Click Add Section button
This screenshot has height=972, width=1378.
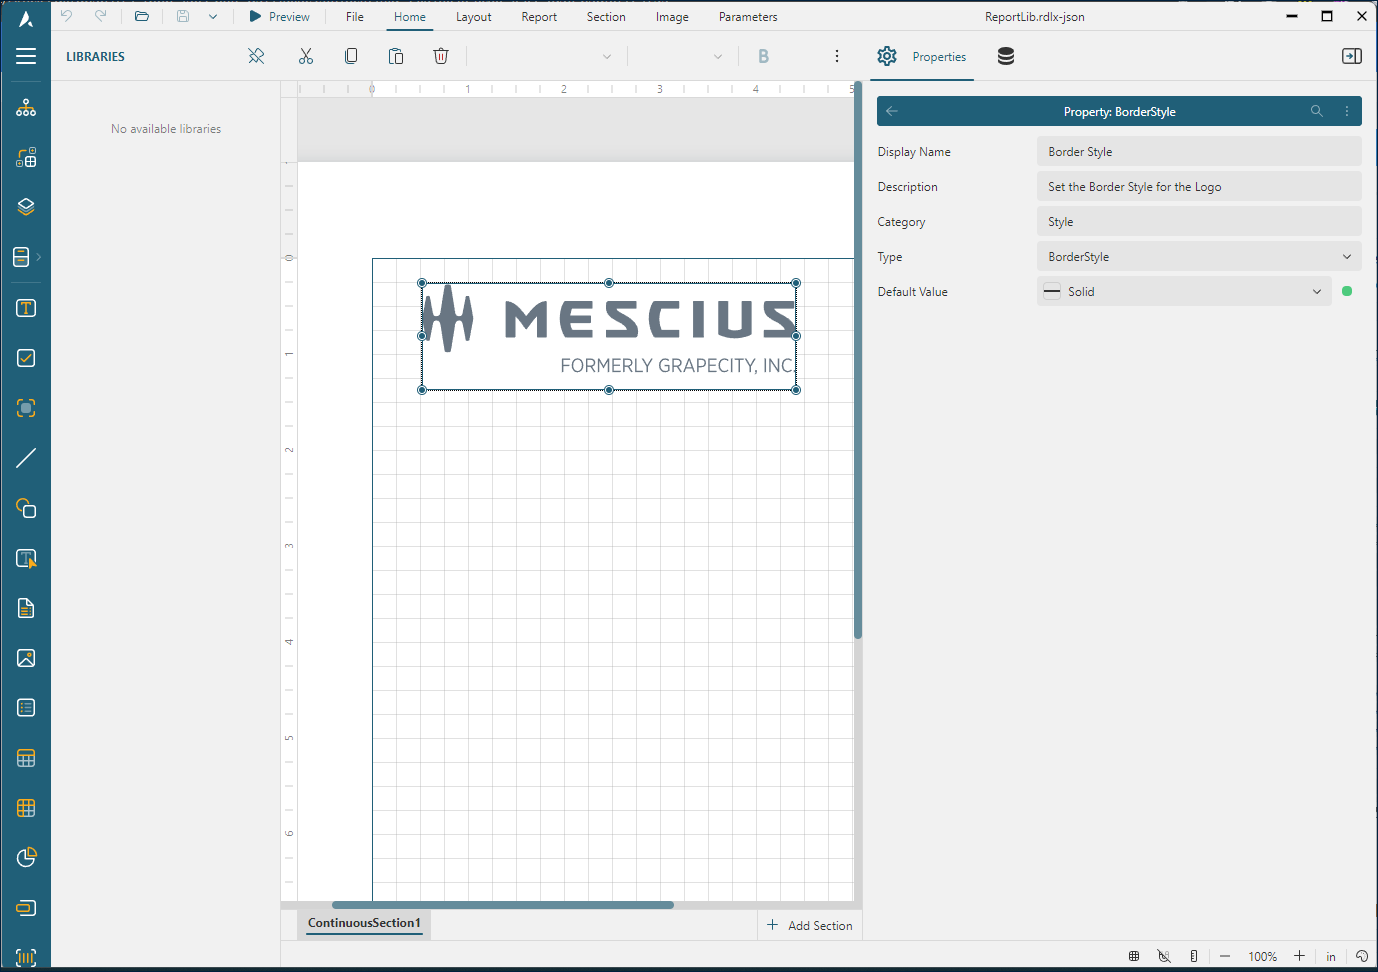[810, 925]
